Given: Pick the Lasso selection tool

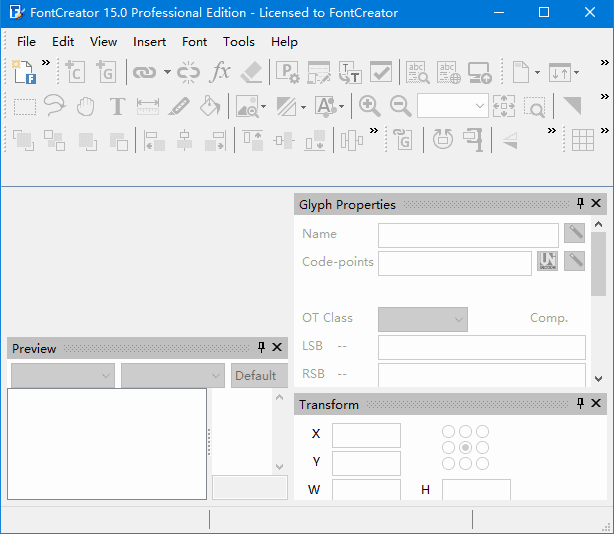Looking at the screenshot, I should pyautogui.click(x=54, y=105).
